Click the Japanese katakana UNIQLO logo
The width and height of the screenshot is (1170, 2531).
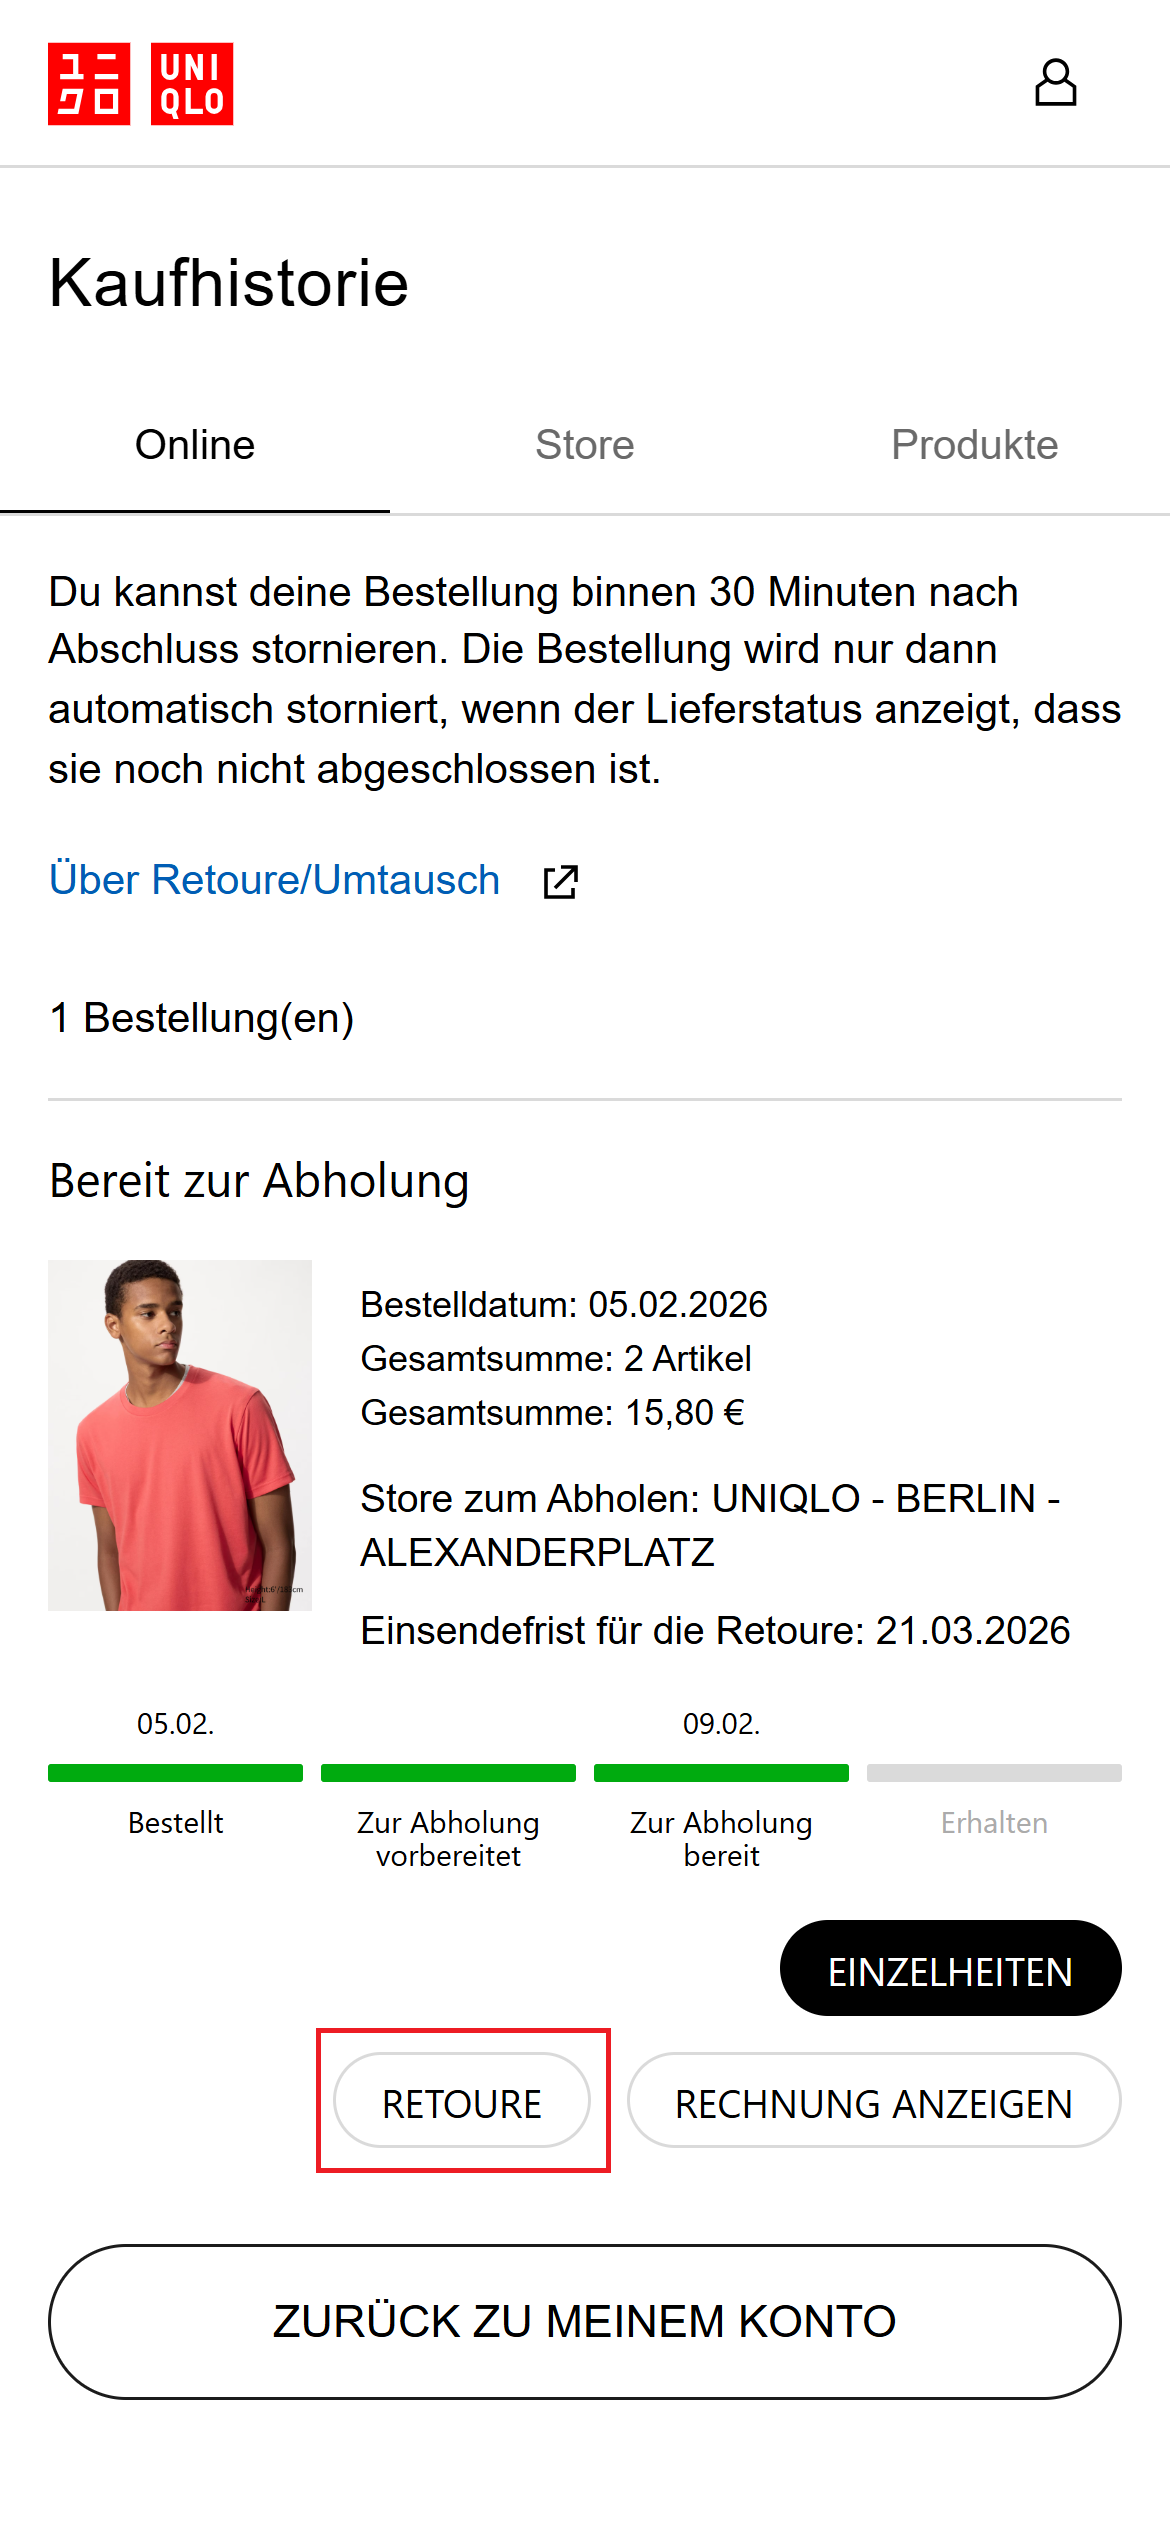[x=89, y=84]
